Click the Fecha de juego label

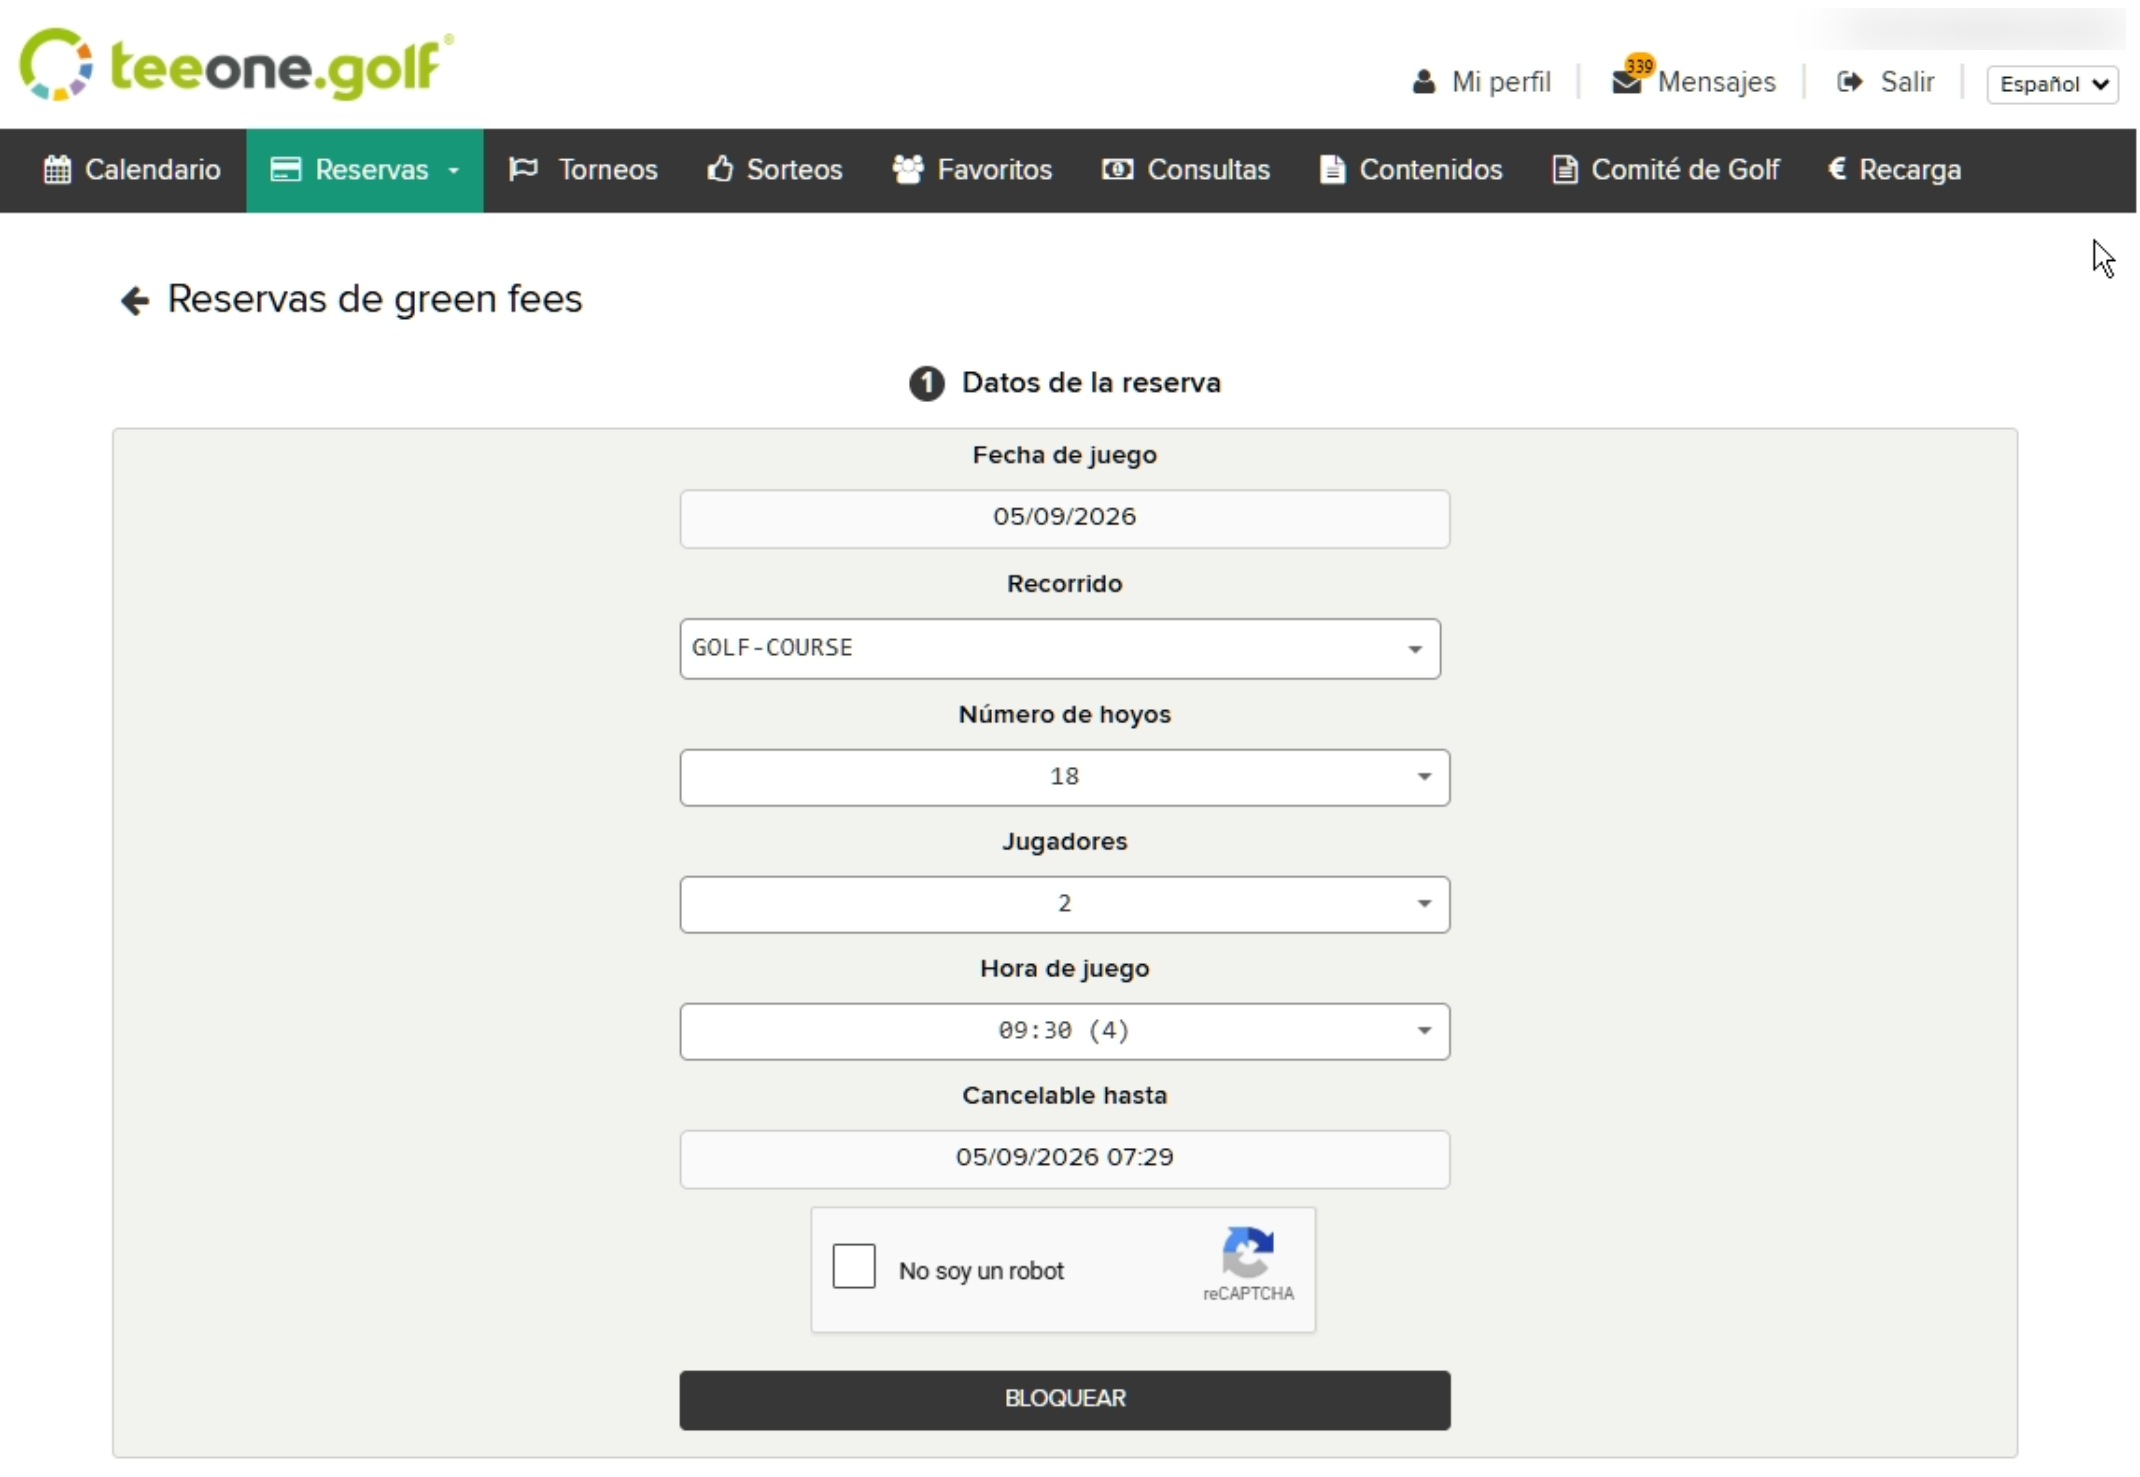pos(1065,456)
